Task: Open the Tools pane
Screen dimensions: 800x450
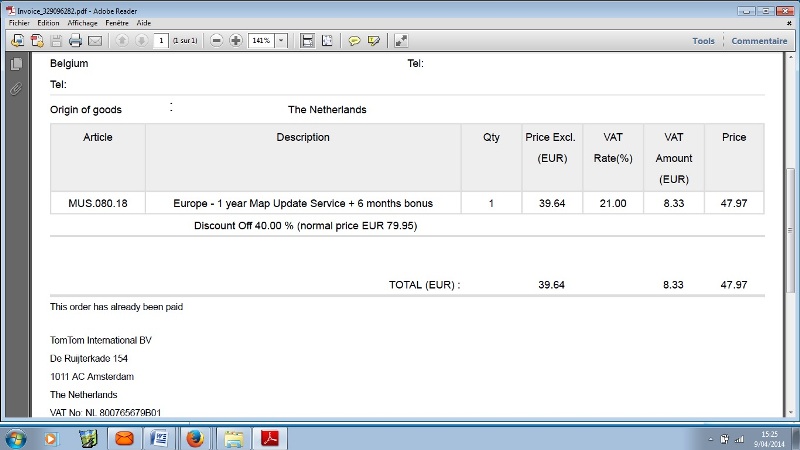Action: [x=703, y=41]
